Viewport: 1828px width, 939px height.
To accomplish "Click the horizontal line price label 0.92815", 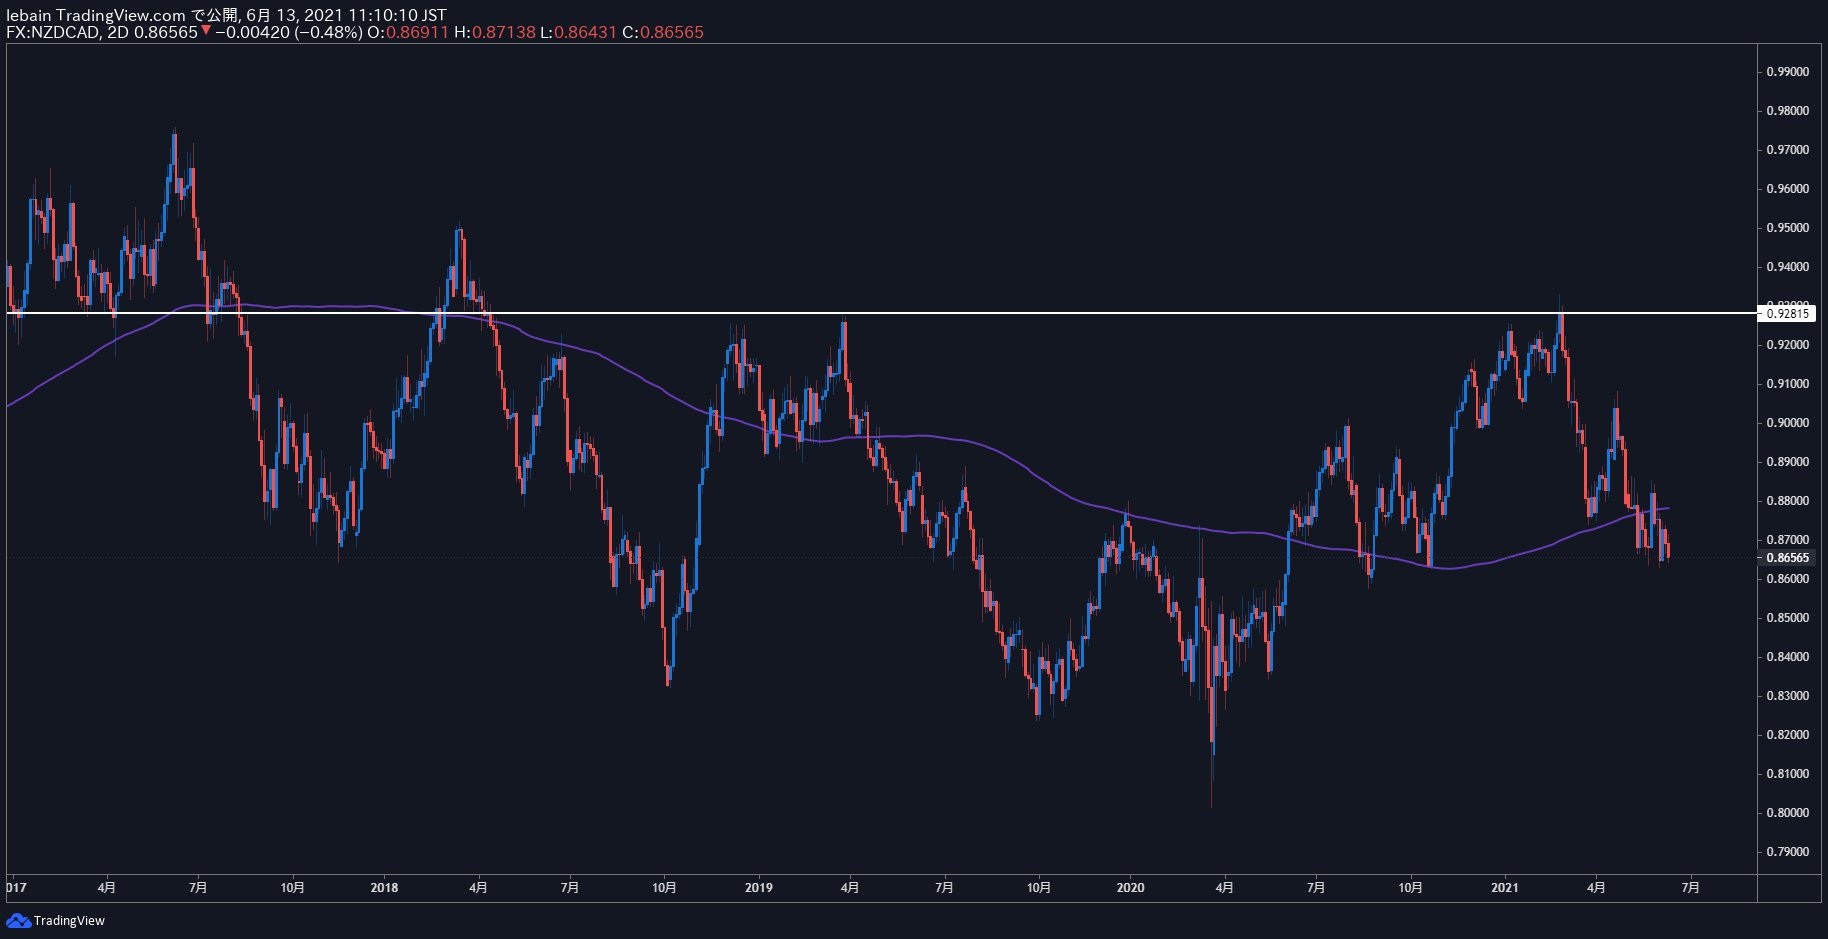I will pyautogui.click(x=1788, y=314).
